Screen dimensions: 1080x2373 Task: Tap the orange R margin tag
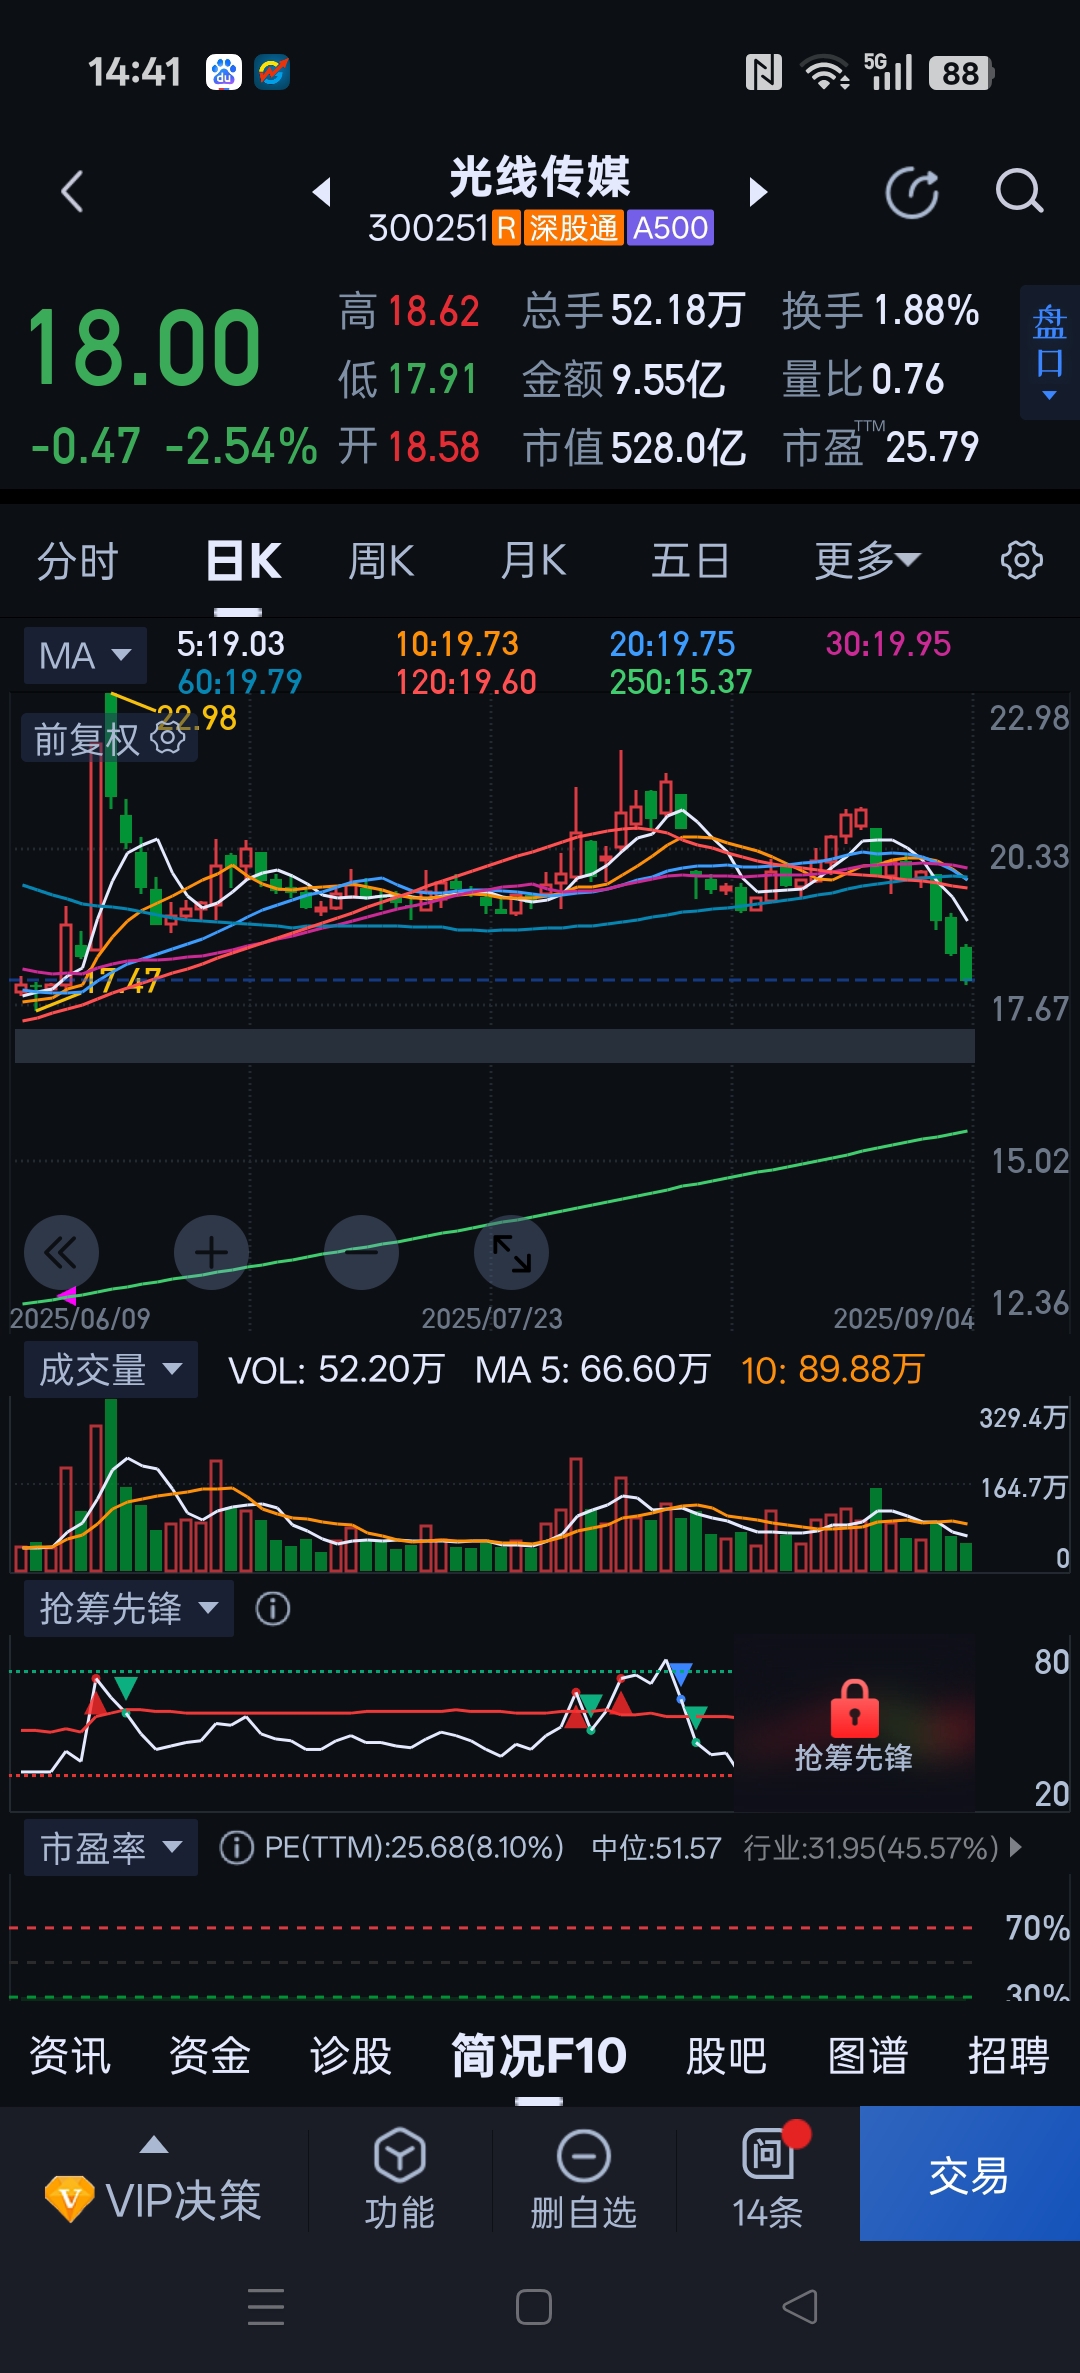506,228
